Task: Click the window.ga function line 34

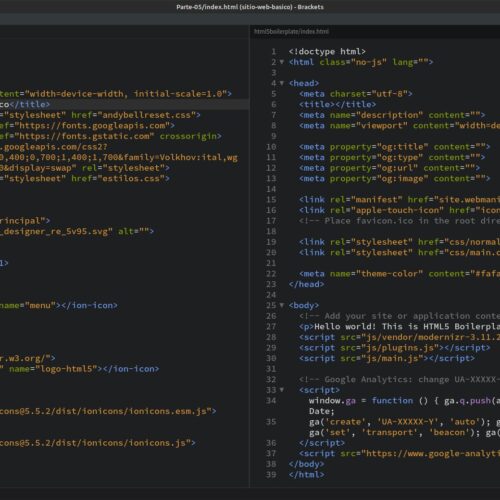Action: 404,401
